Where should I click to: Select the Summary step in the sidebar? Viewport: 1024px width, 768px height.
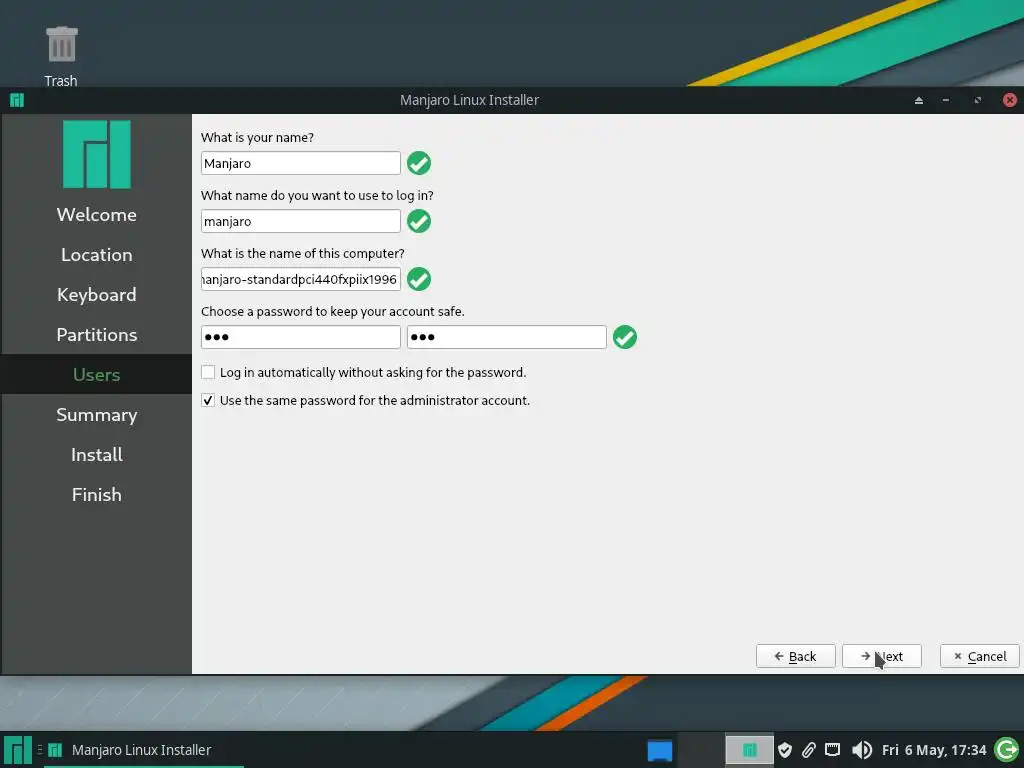[x=97, y=415]
